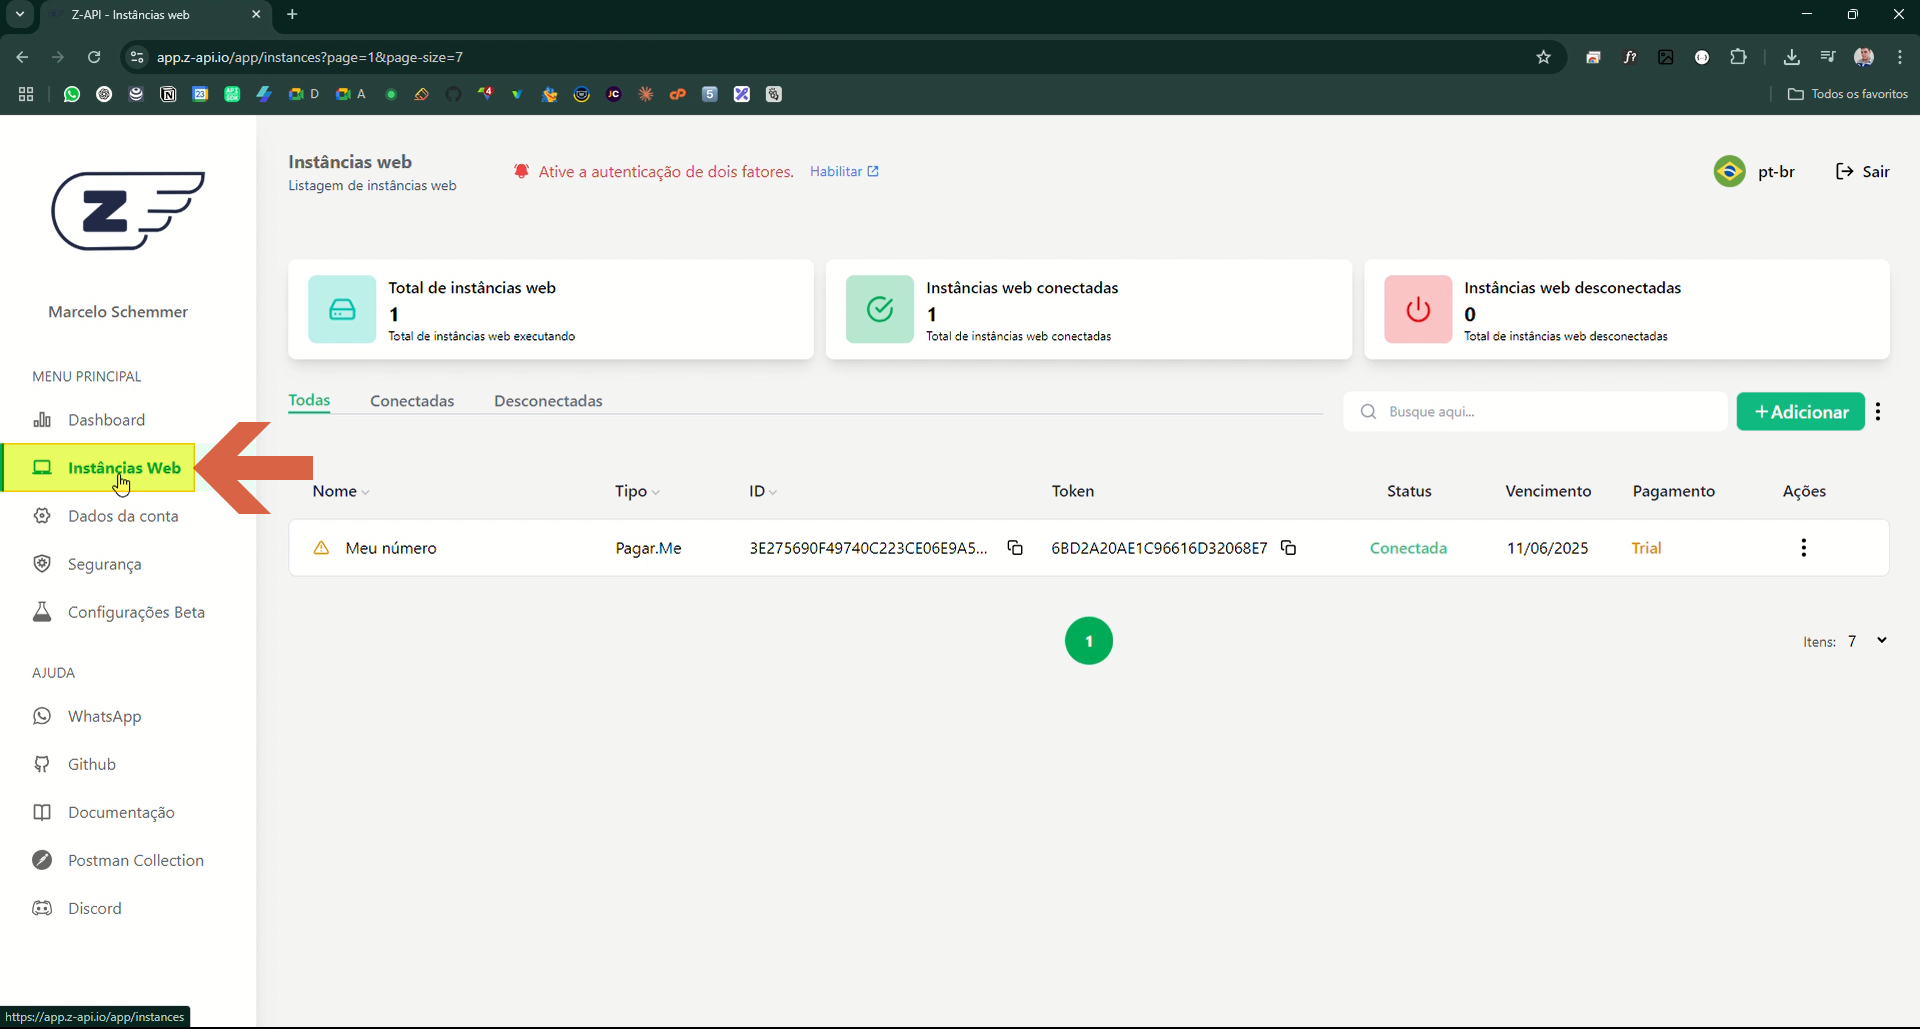The image size is (1920, 1029).
Task: Click the red alert bell icon
Action: point(521,171)
